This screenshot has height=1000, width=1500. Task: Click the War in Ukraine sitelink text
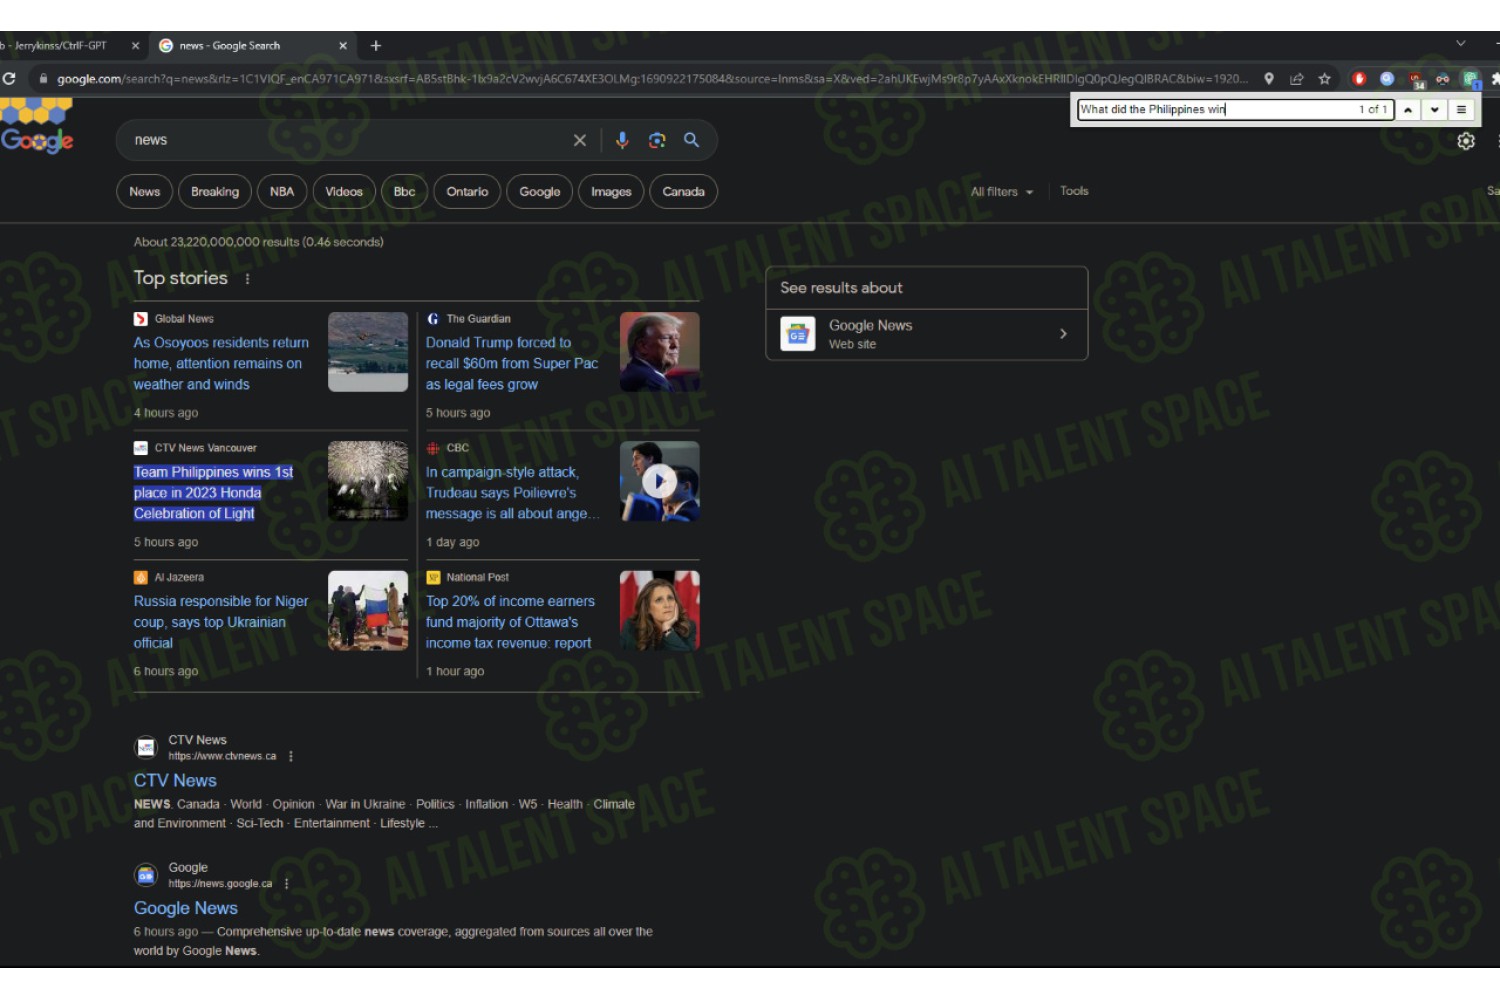point(365,805)
